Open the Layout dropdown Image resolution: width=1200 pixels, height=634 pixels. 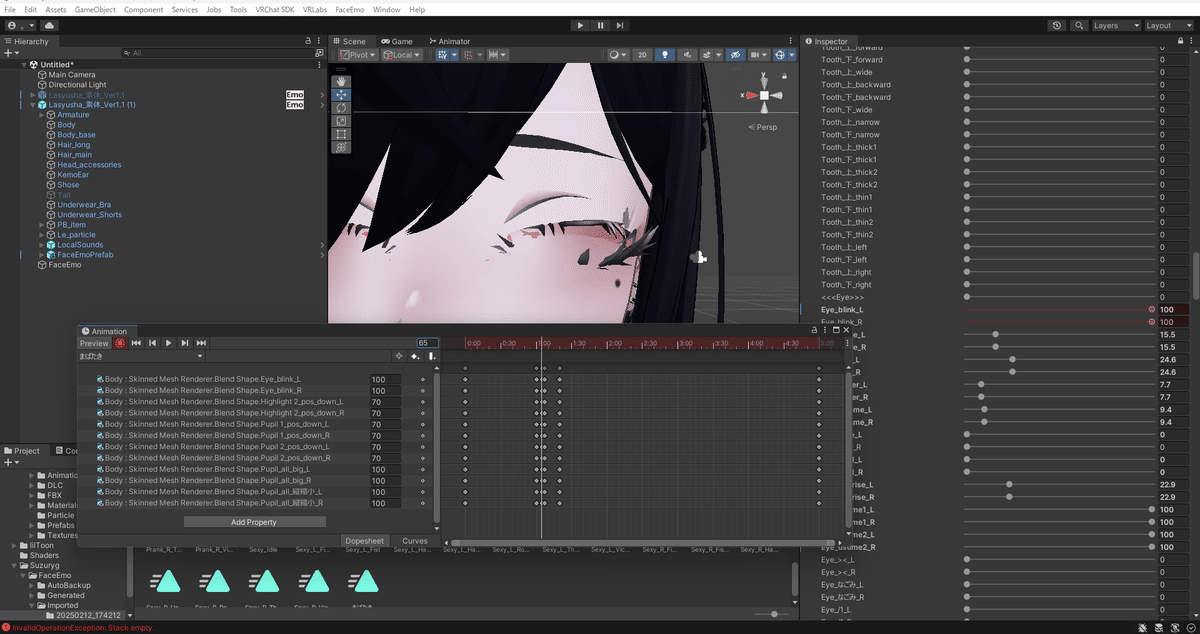tap(1168, 25)
